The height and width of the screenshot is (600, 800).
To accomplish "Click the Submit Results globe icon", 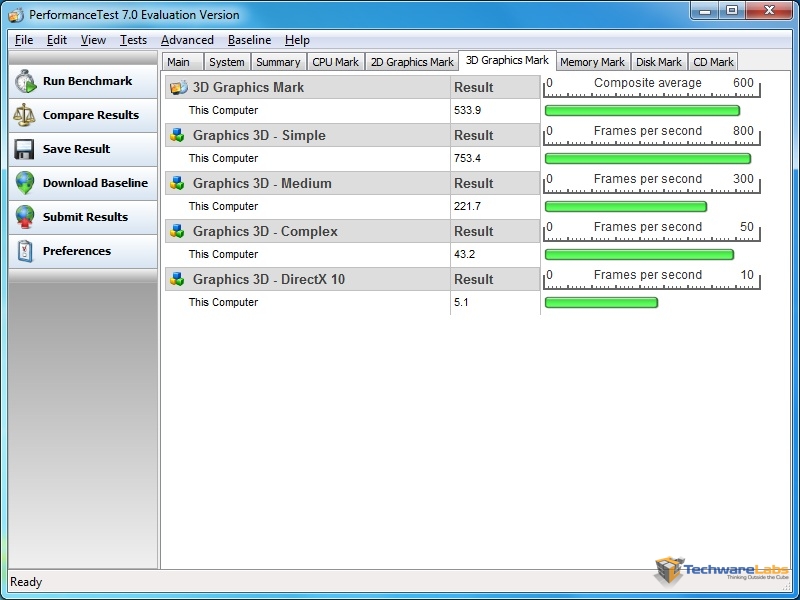I will click(25, 218).
